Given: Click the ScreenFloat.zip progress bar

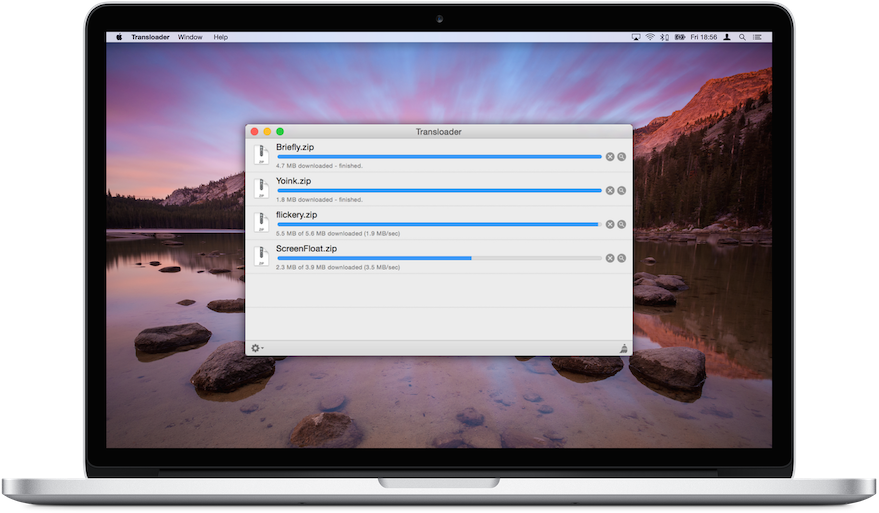Looking at the screenshot, I should point(439,258).
